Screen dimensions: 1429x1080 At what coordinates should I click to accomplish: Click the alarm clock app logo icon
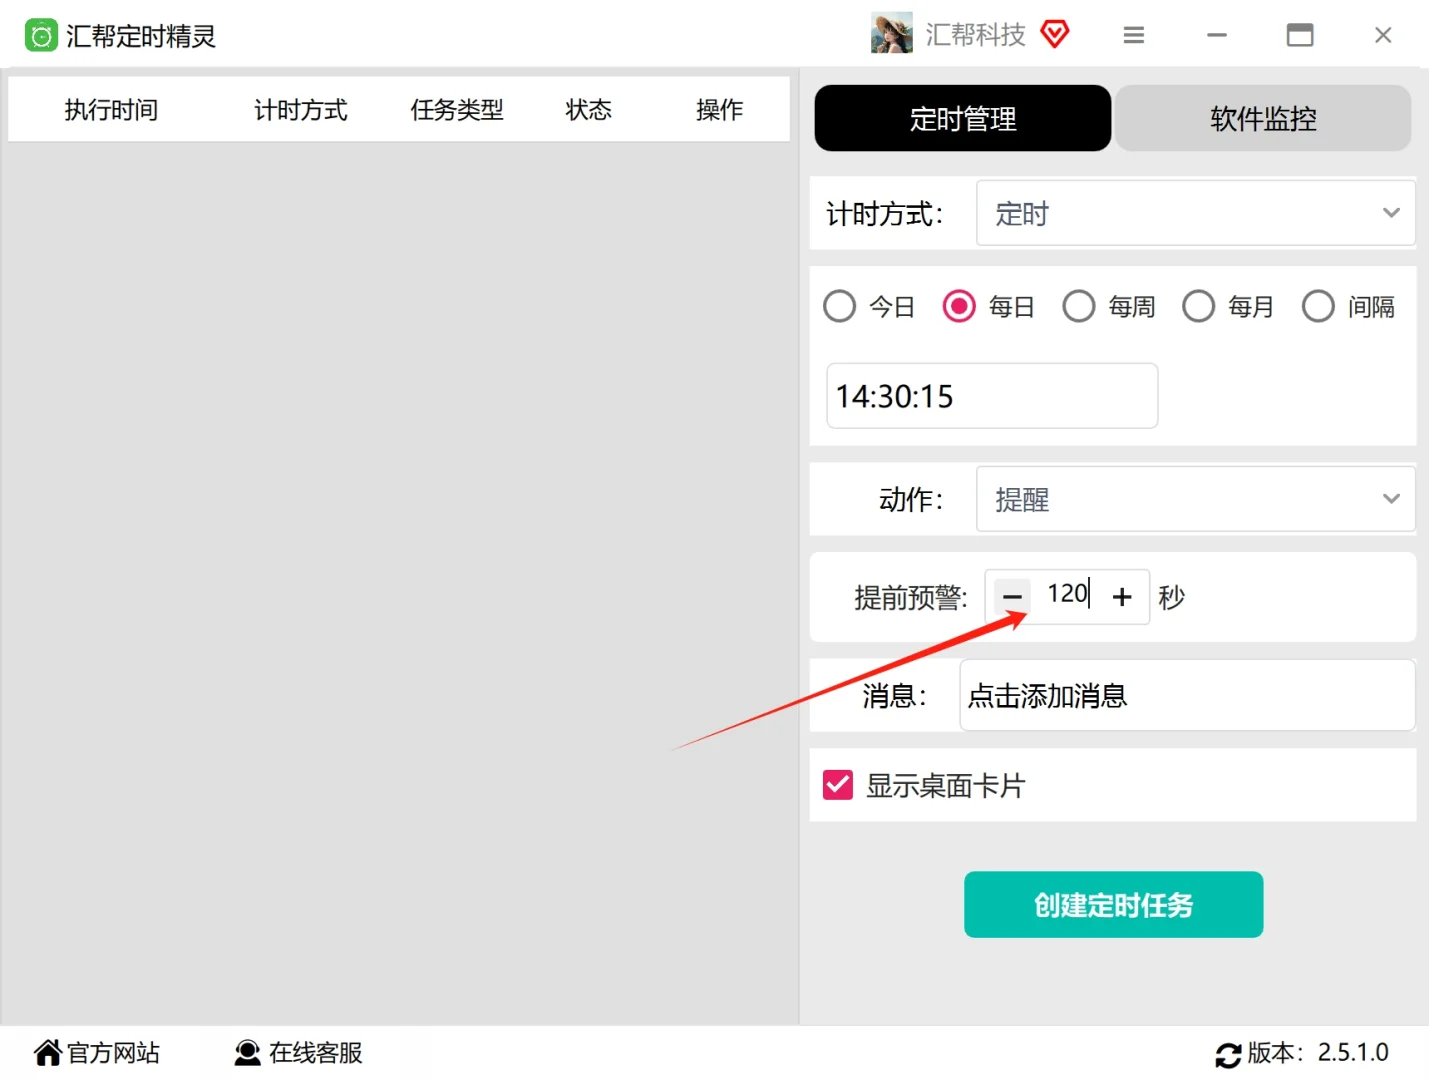coord(41,34)
